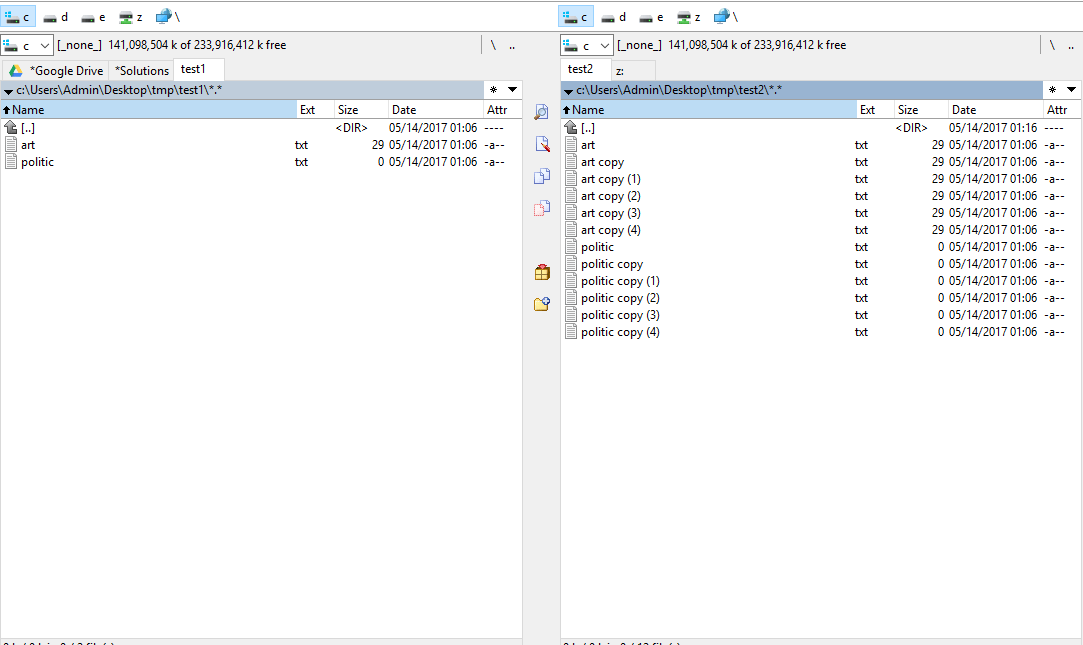Edit selected file with the pencil icon
This screenshot has width=1083, height=645.
(542, 144)
